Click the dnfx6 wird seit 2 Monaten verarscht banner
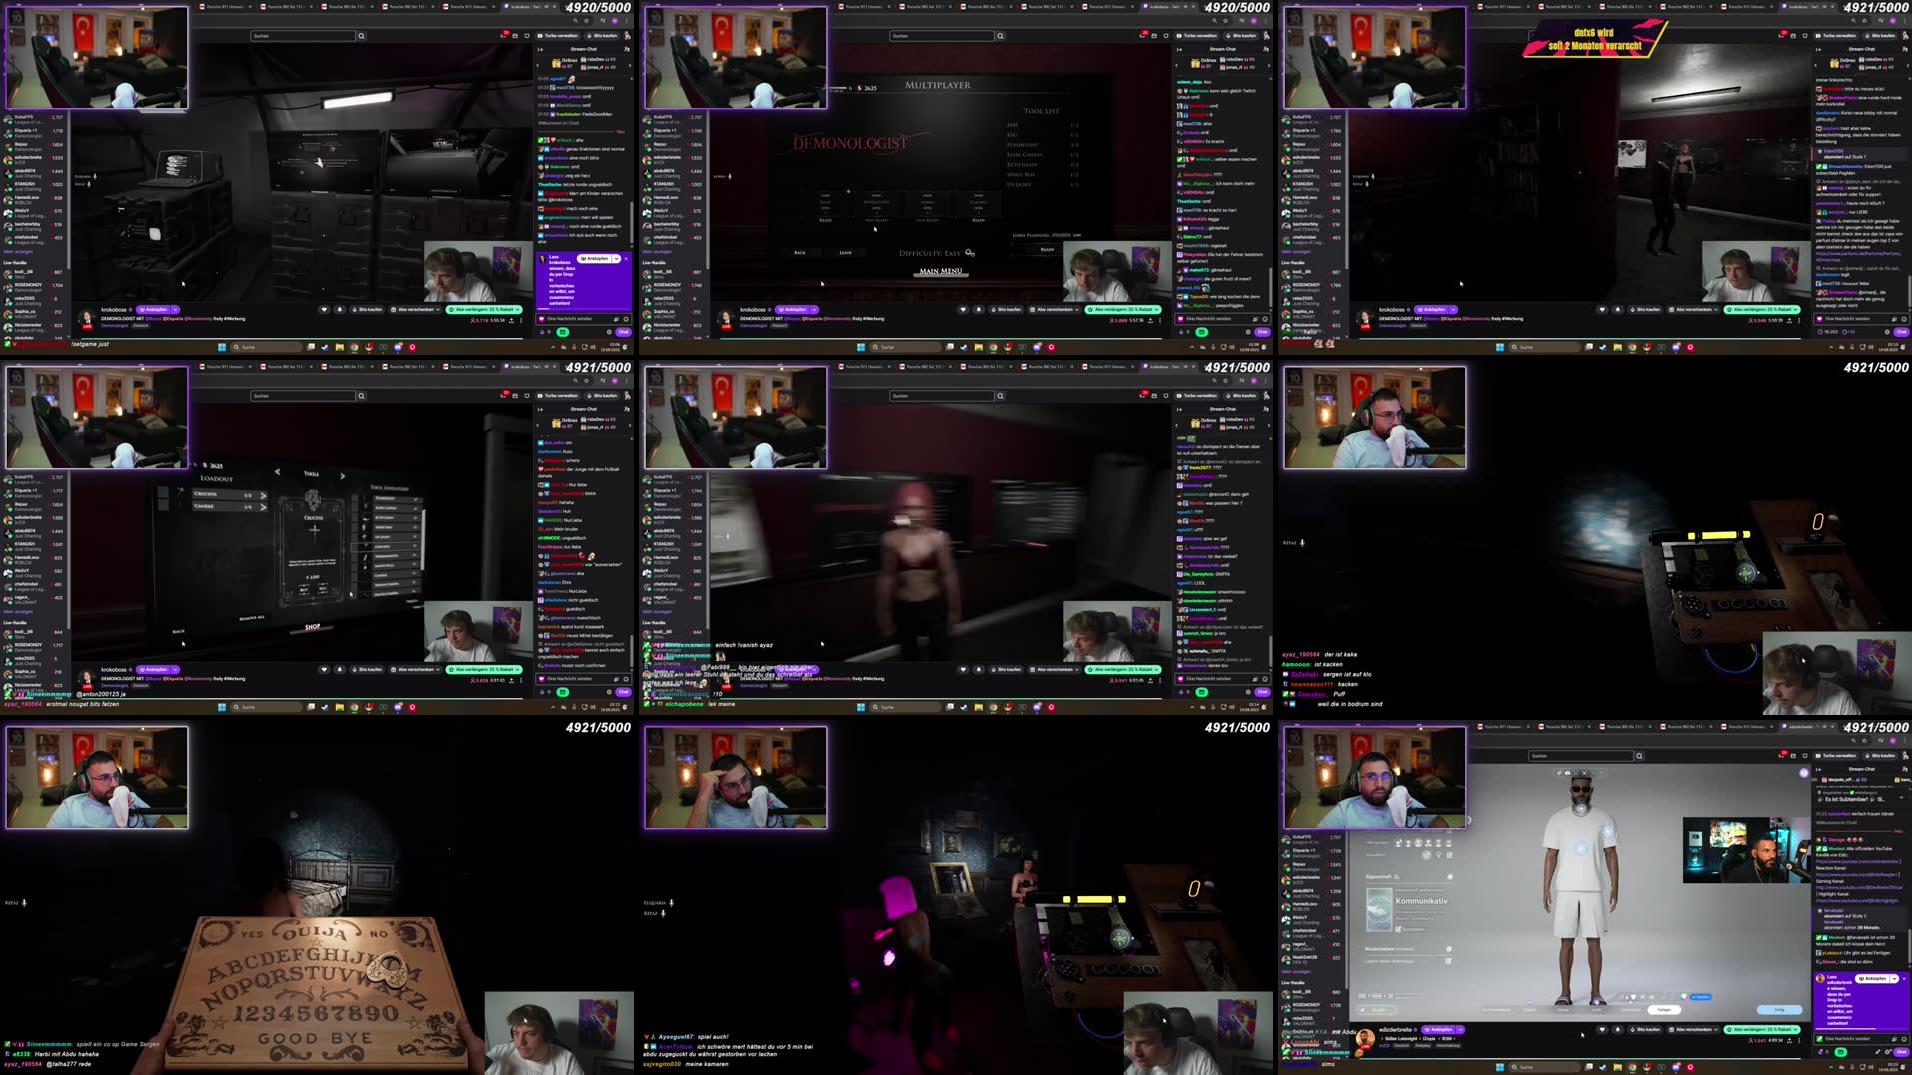The width and height of the screenshot is (1912, 1075). click(1594, 39)
